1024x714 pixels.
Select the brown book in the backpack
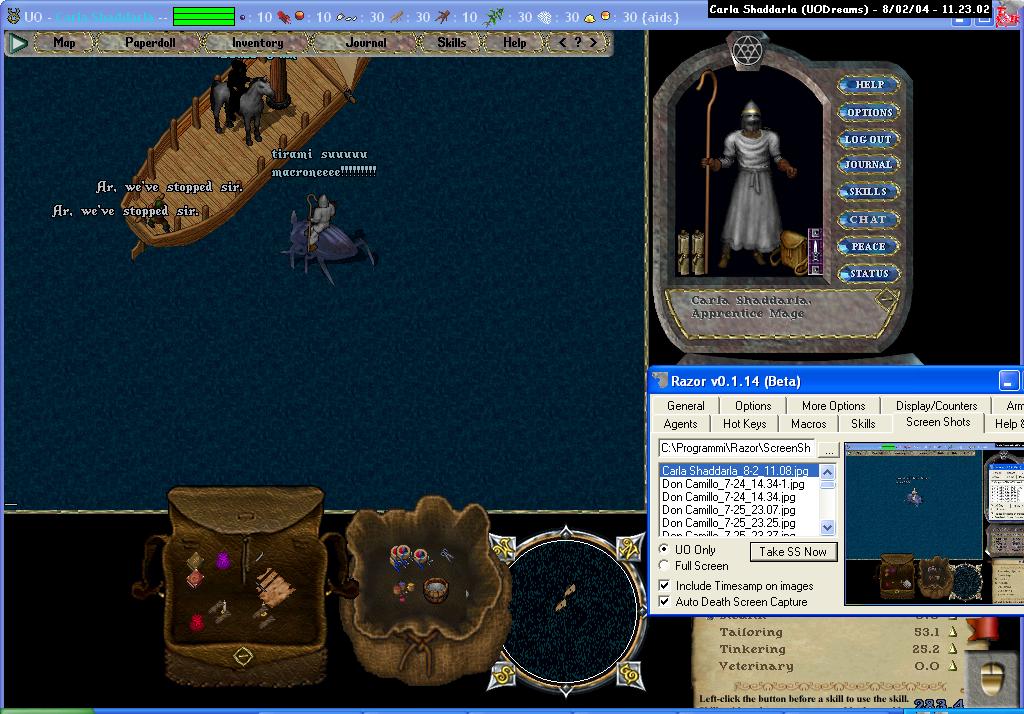coord(195,560)
